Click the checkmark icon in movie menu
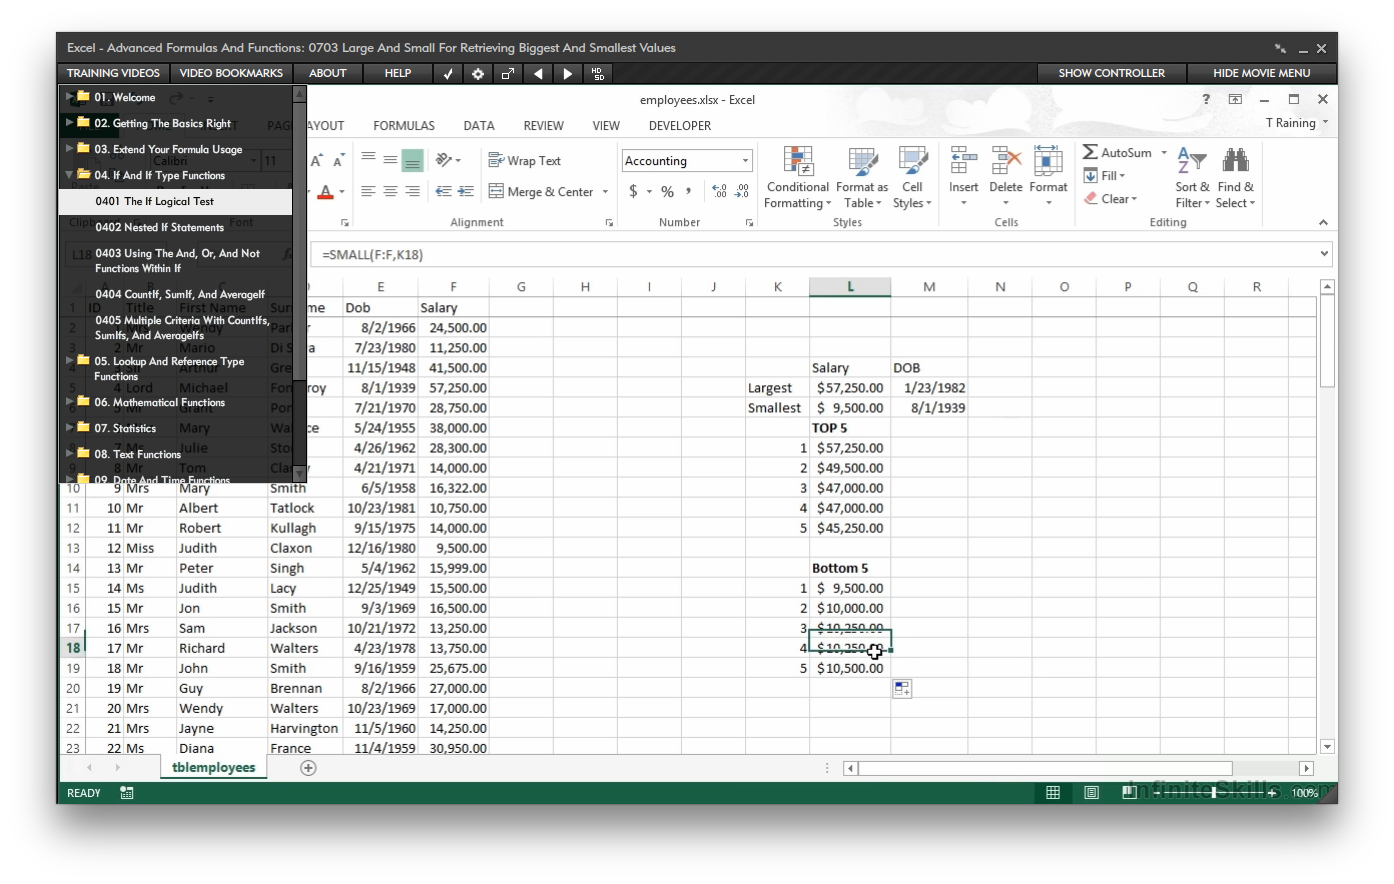Screen dimensions: 1394x884 click(x=448, y=73)
